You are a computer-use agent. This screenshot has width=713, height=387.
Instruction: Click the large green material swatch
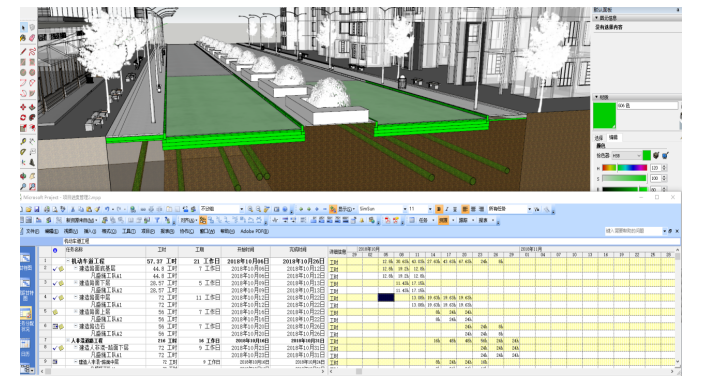(x=604, y=116)
